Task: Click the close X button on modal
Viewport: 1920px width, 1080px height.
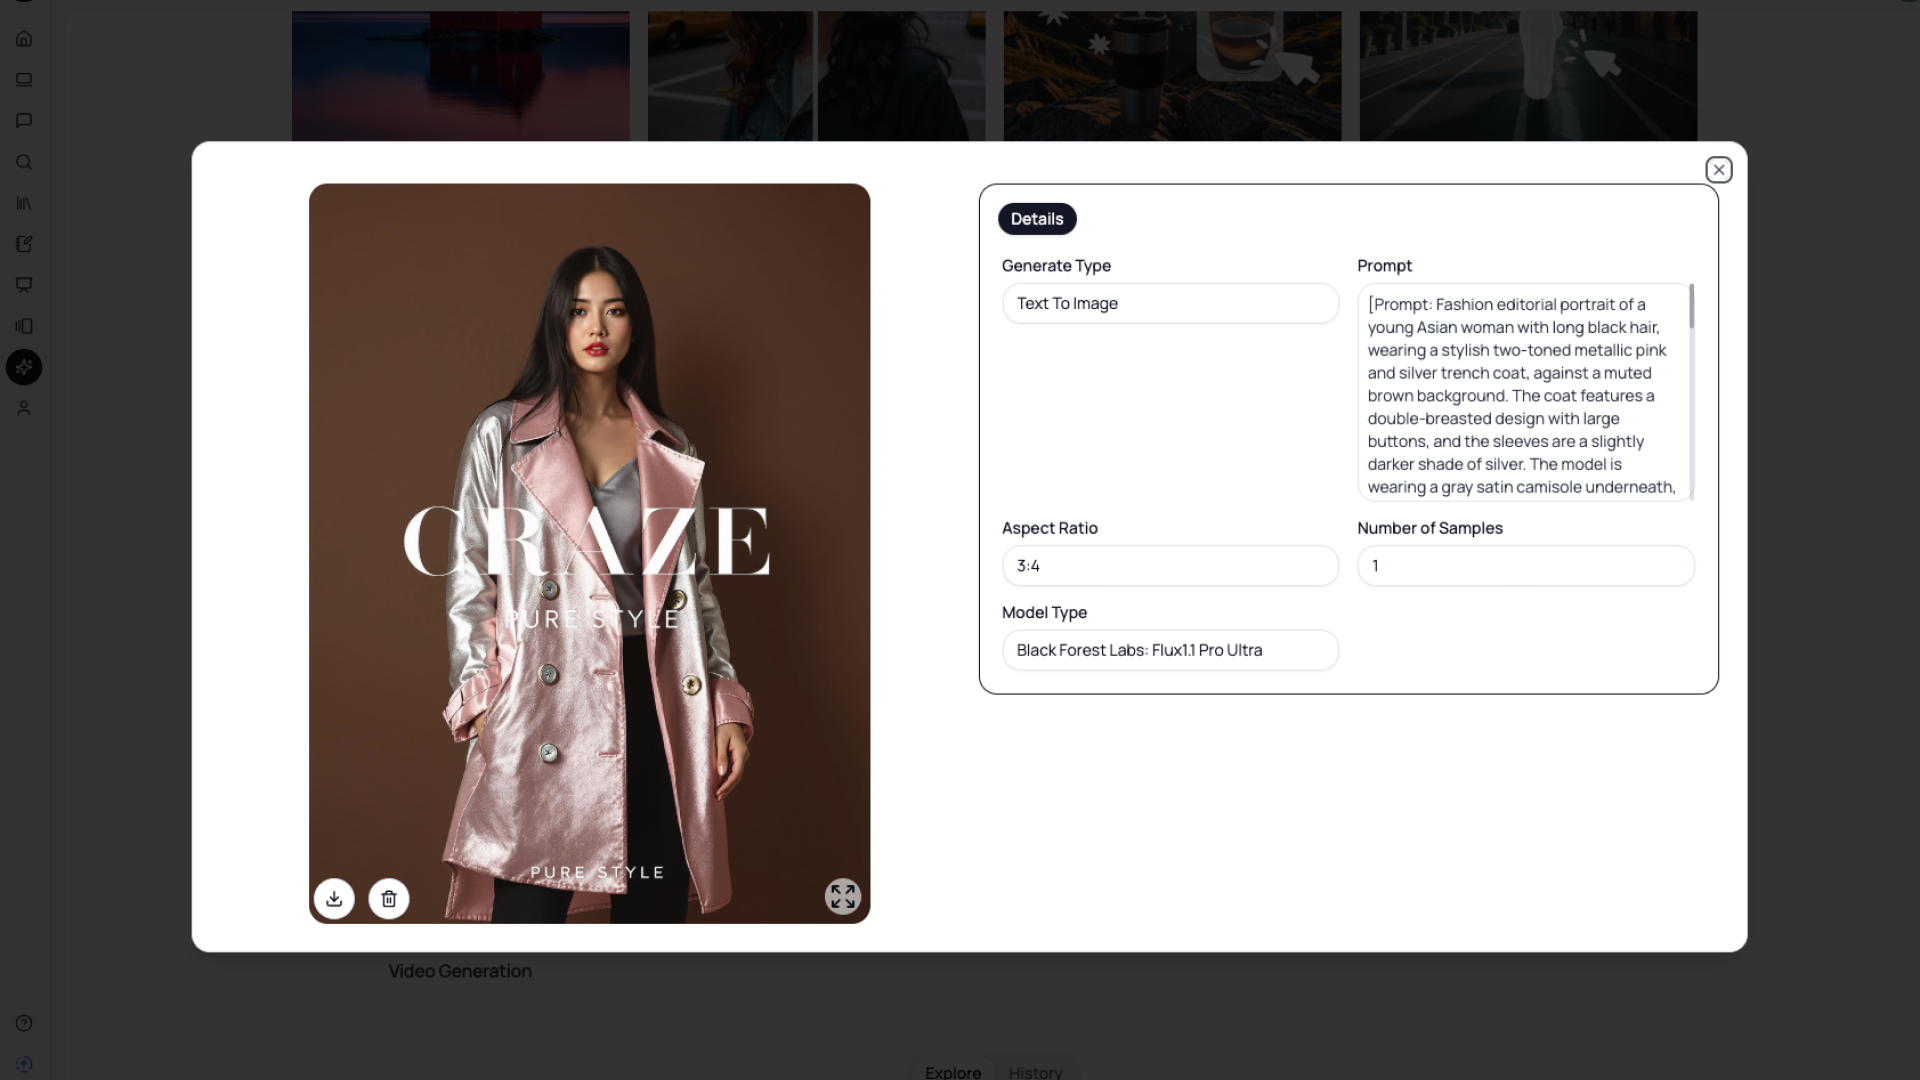Action: tap(1718, 169)
